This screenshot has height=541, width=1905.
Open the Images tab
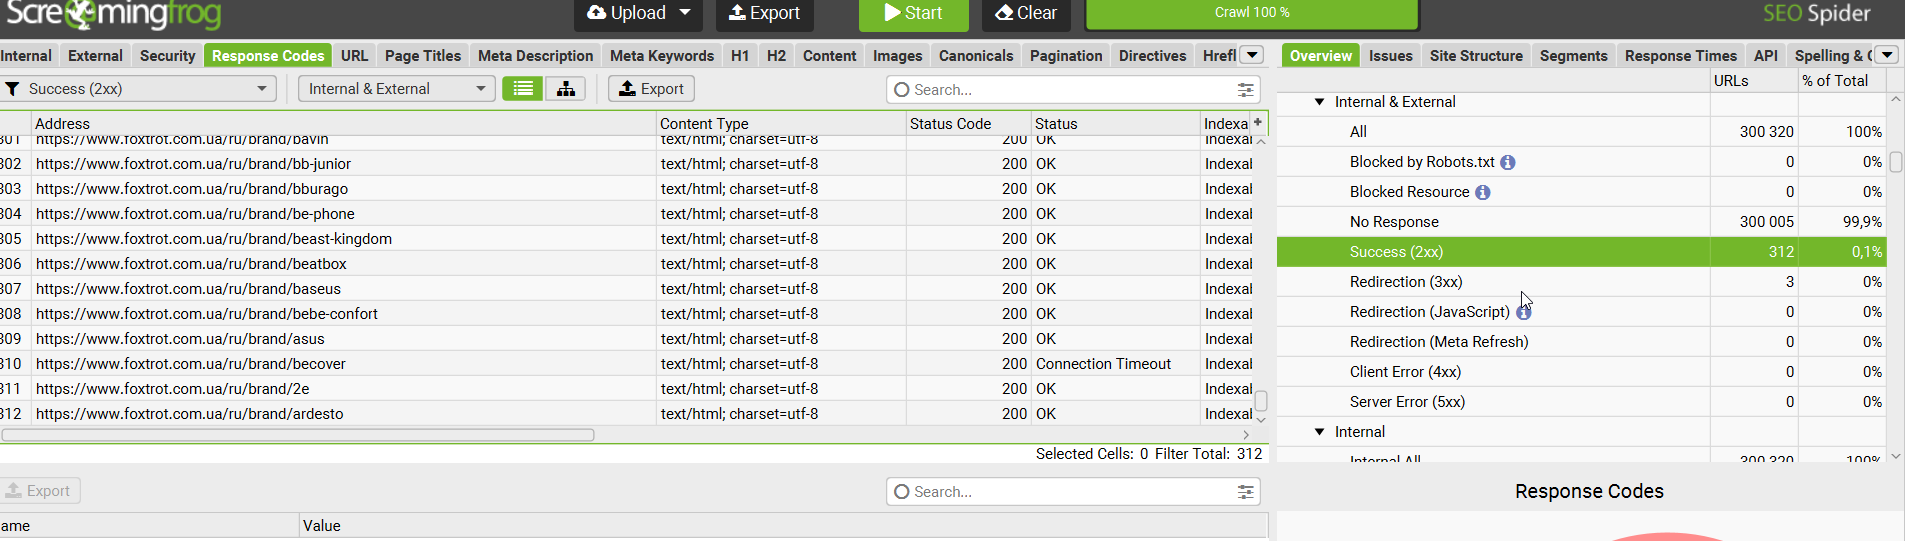[897, 56]
